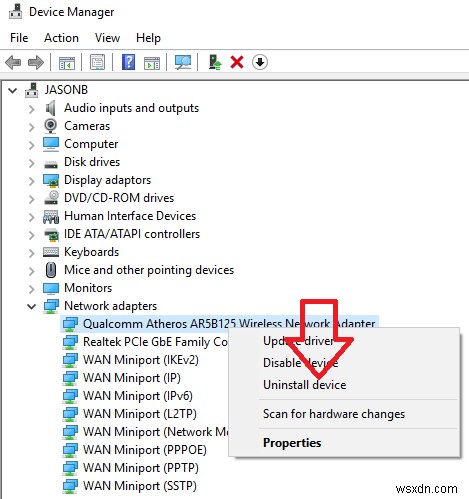Click the Properties sheet toolbar icon
Screen dimensions: 469x499
pyautogui.click(x=97, y=62)
